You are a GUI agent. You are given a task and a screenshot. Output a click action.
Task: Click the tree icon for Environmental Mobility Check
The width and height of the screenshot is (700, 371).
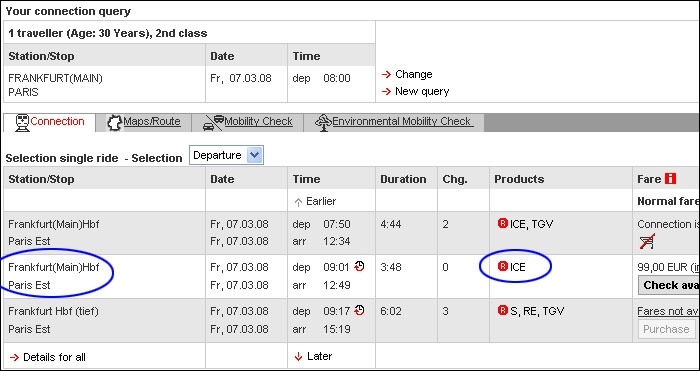[323, 122]
